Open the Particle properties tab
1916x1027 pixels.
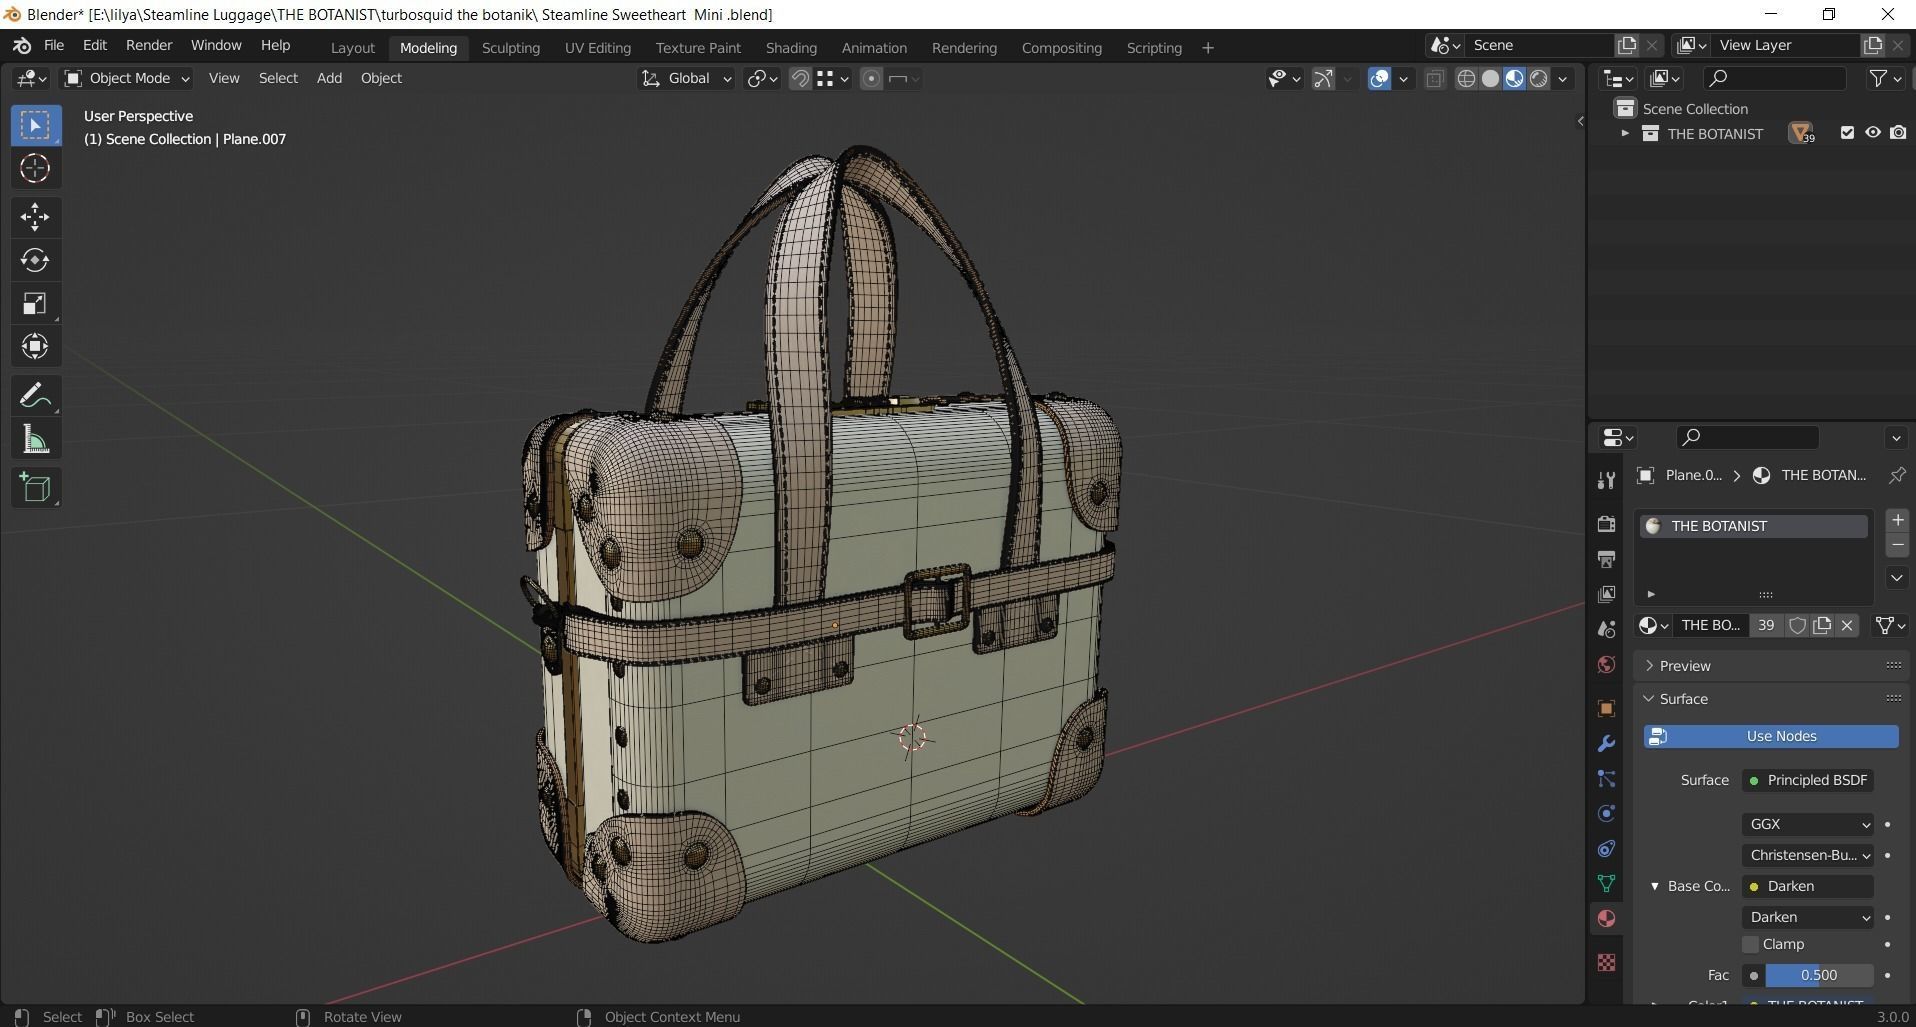click(1606, 778)
